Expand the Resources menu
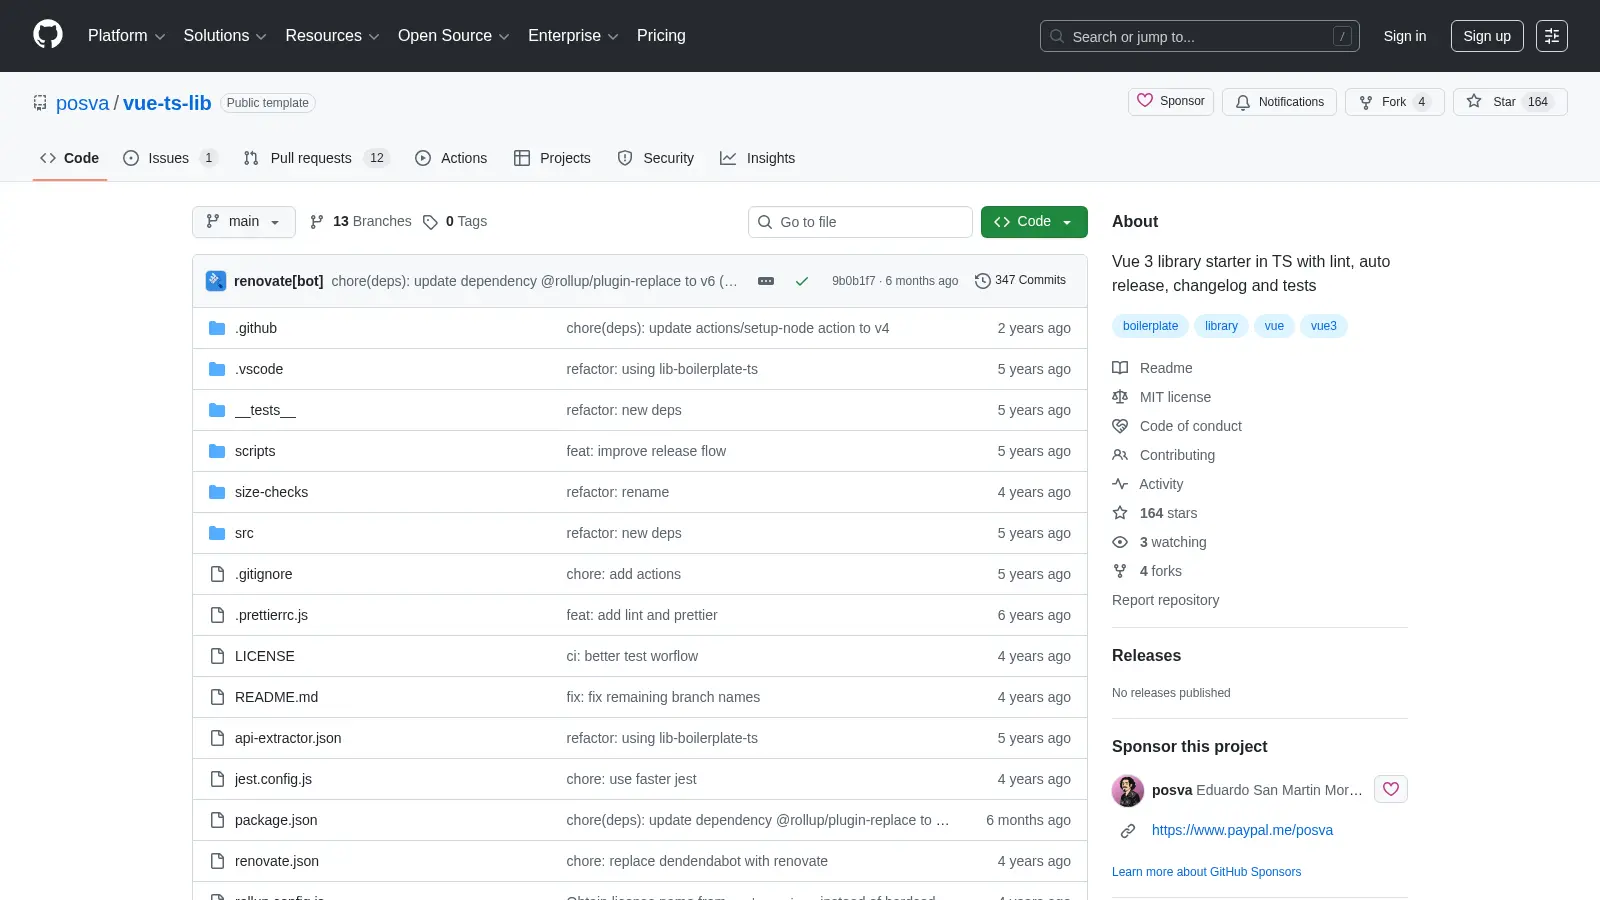The image size is (1600, 900). click(x=332, y=36)
